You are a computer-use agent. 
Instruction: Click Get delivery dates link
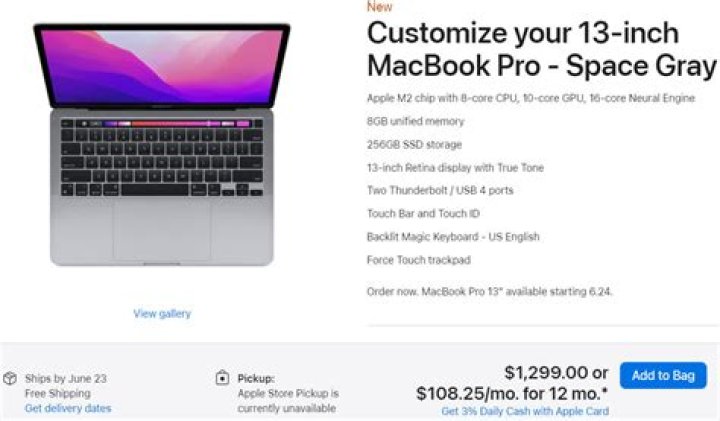click(68, 408)
